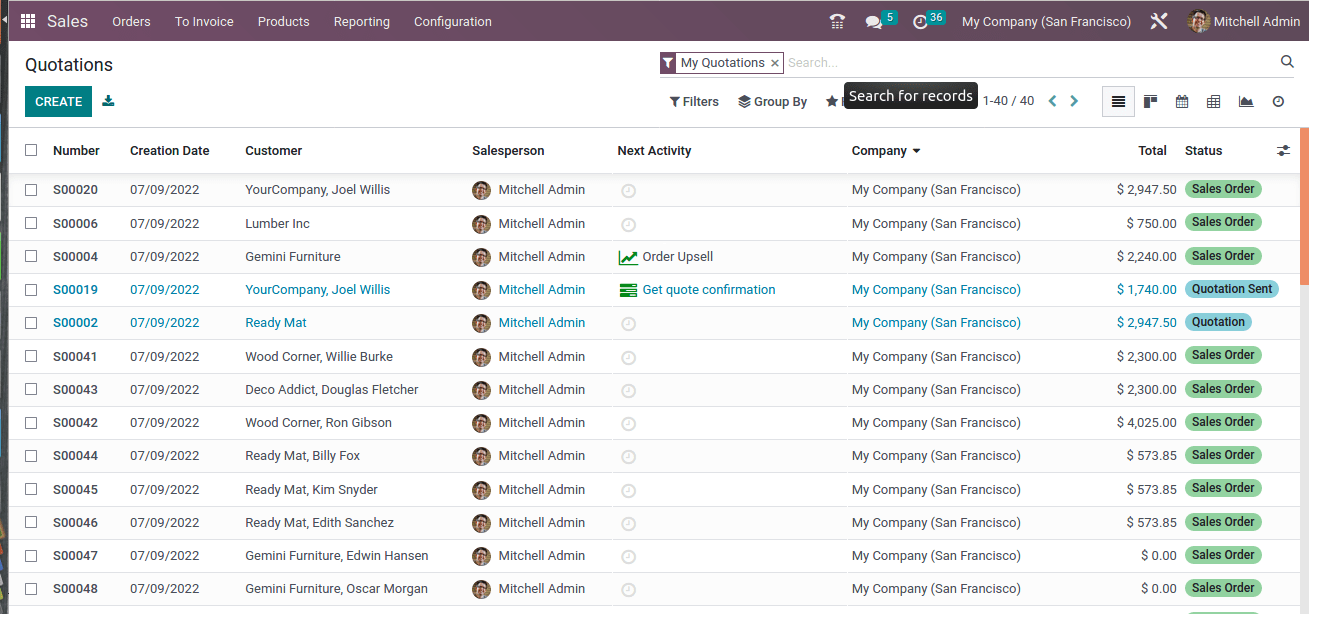Sort by the Number column header
Screen dimensions: 1327x643
76,151
